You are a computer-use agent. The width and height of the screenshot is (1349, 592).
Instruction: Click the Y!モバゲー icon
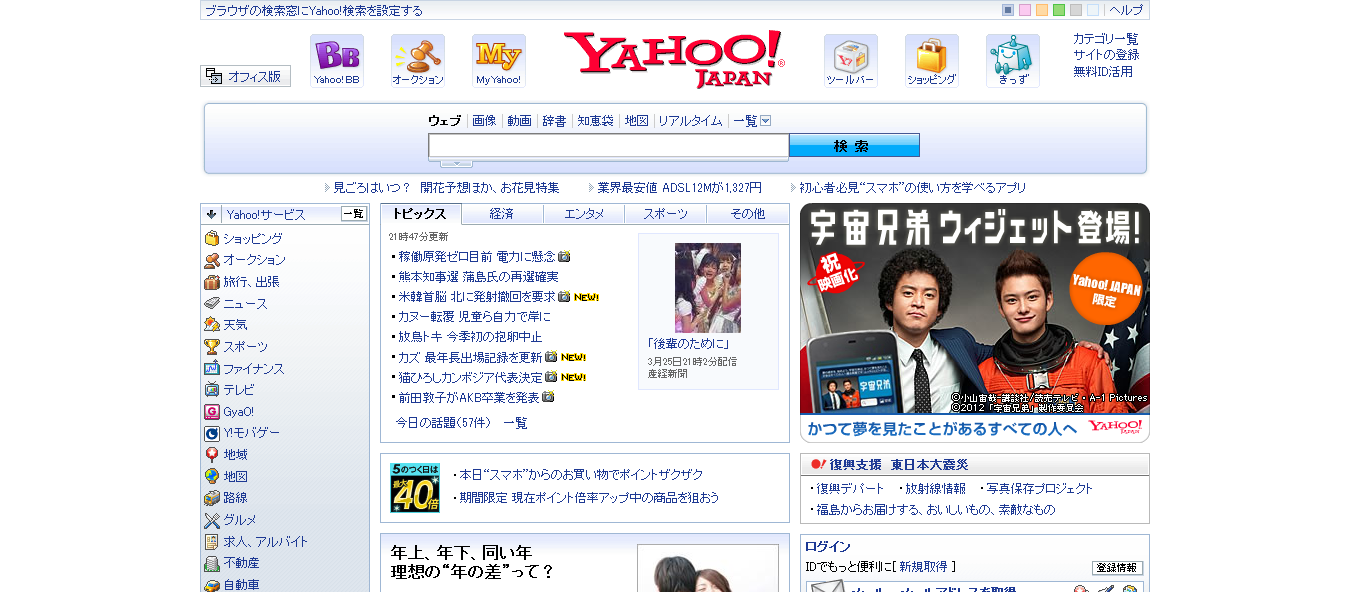point(212,433)
